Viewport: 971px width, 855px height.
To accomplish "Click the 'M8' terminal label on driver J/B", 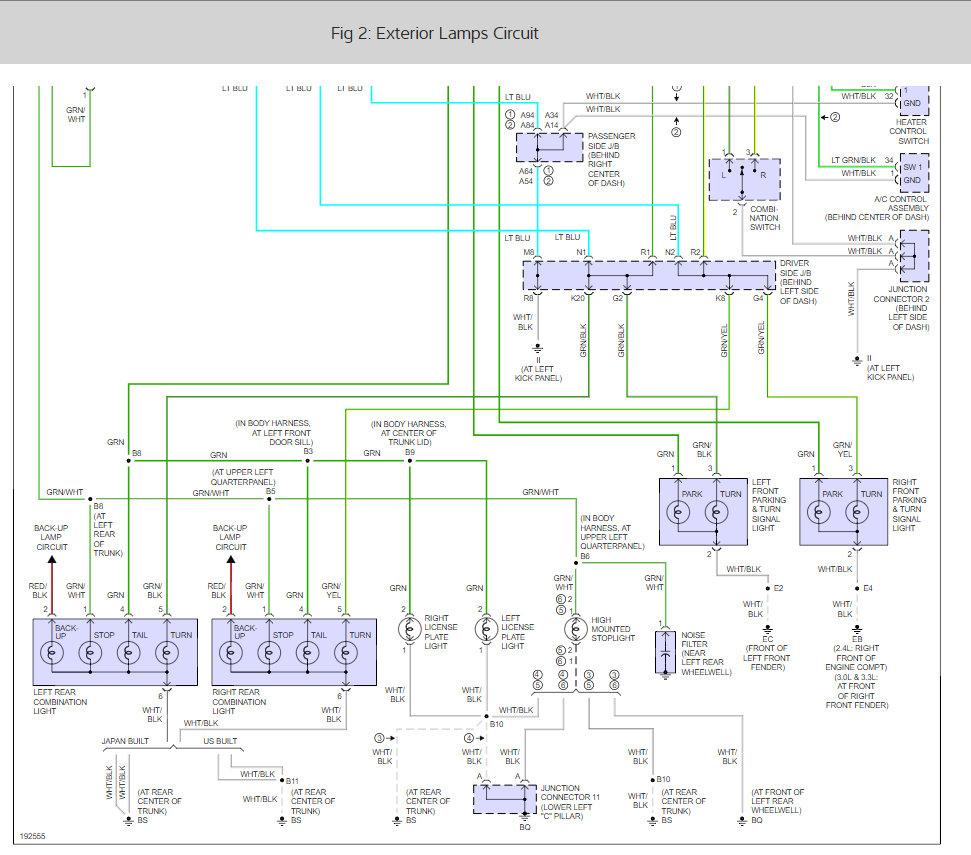I will [x=528, y=252].
